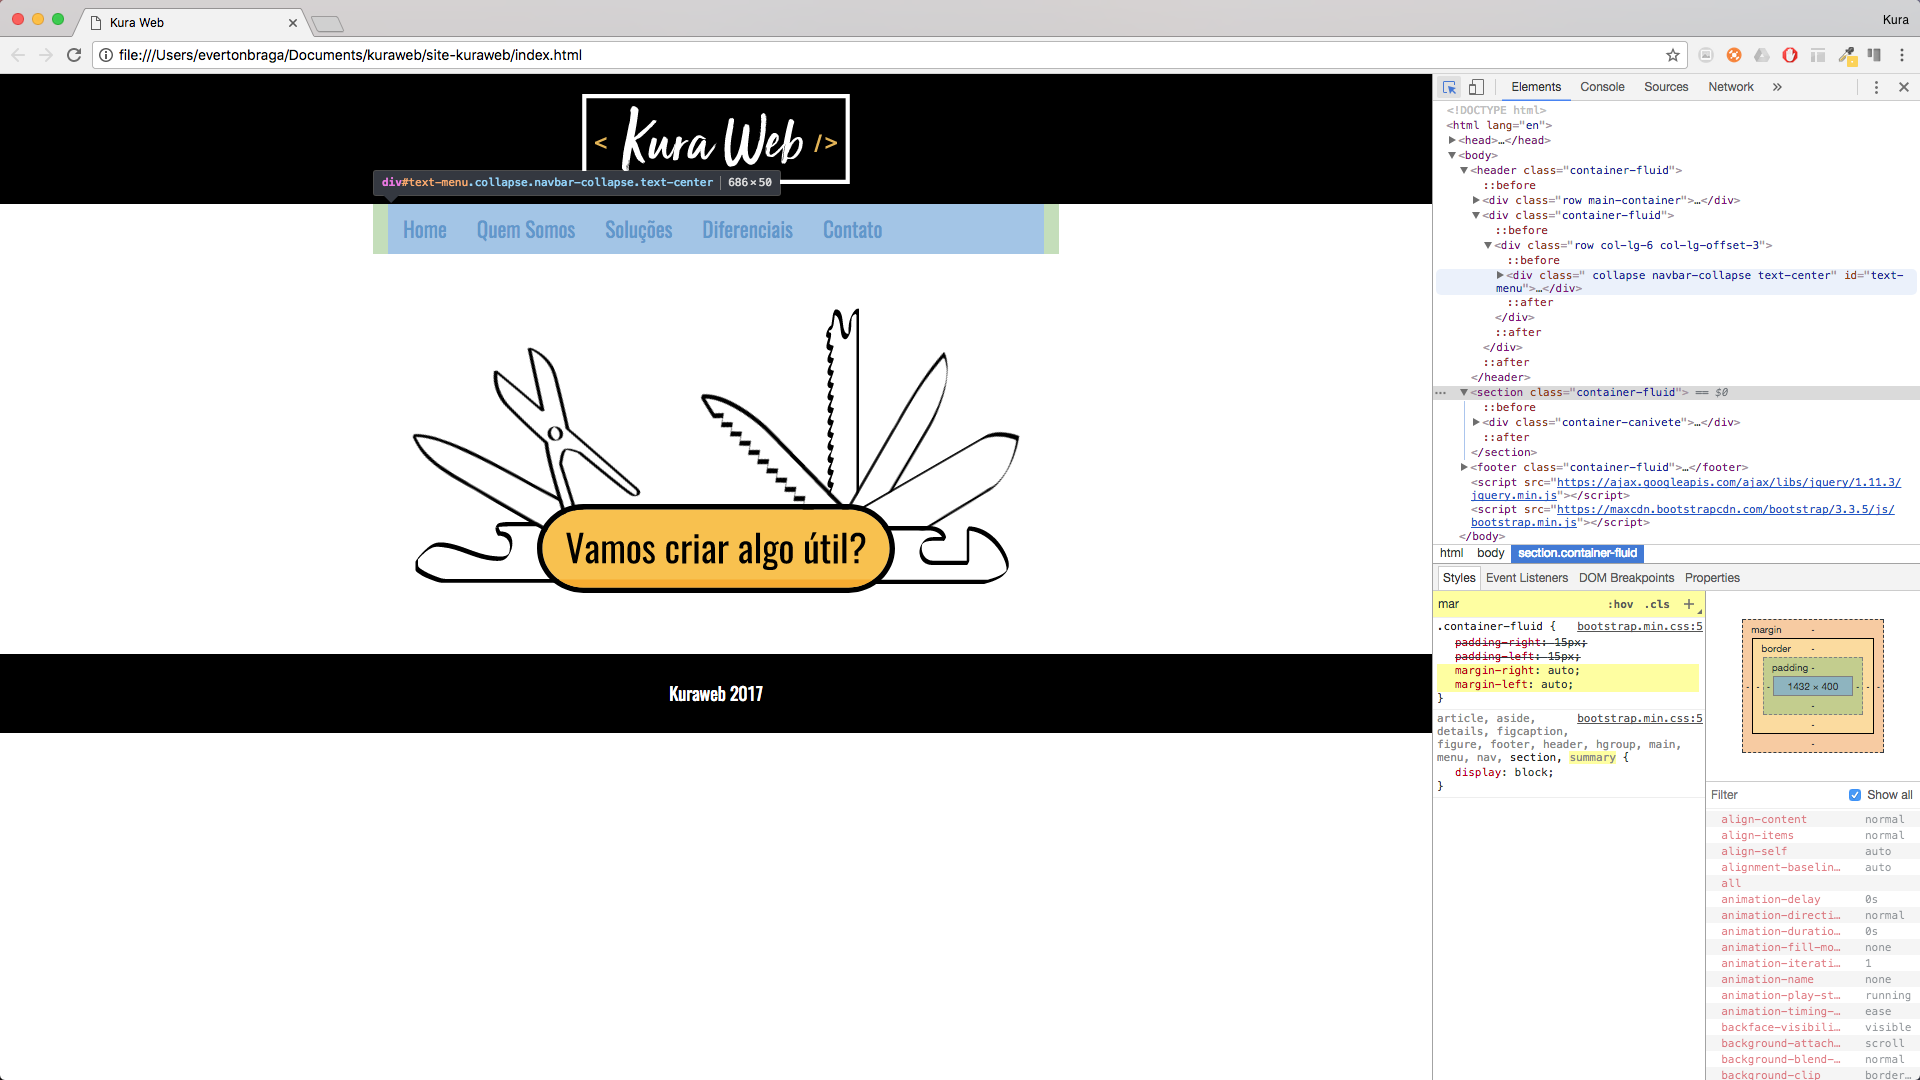Image resolution: width=1920 pixels, height=1080 pixels.
Task: Click the browser forward arrow
Action: coord(46,55)
